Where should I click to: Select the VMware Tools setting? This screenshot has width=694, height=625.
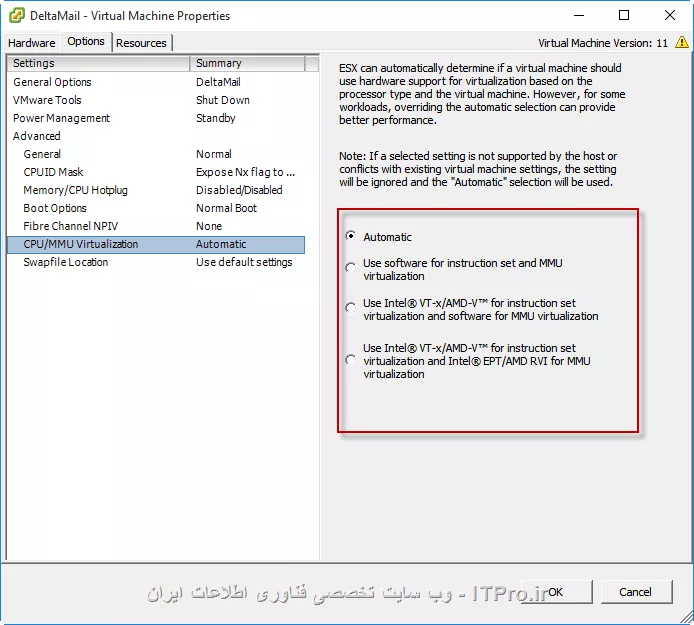point(156,100)
